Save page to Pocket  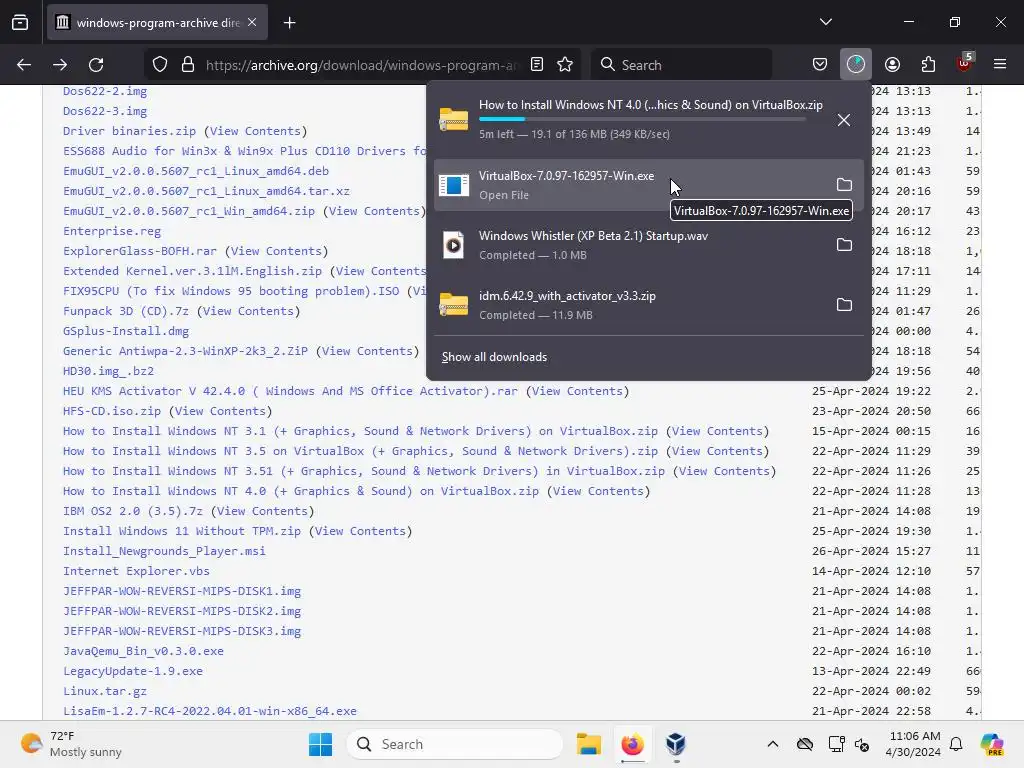point(820,65)
